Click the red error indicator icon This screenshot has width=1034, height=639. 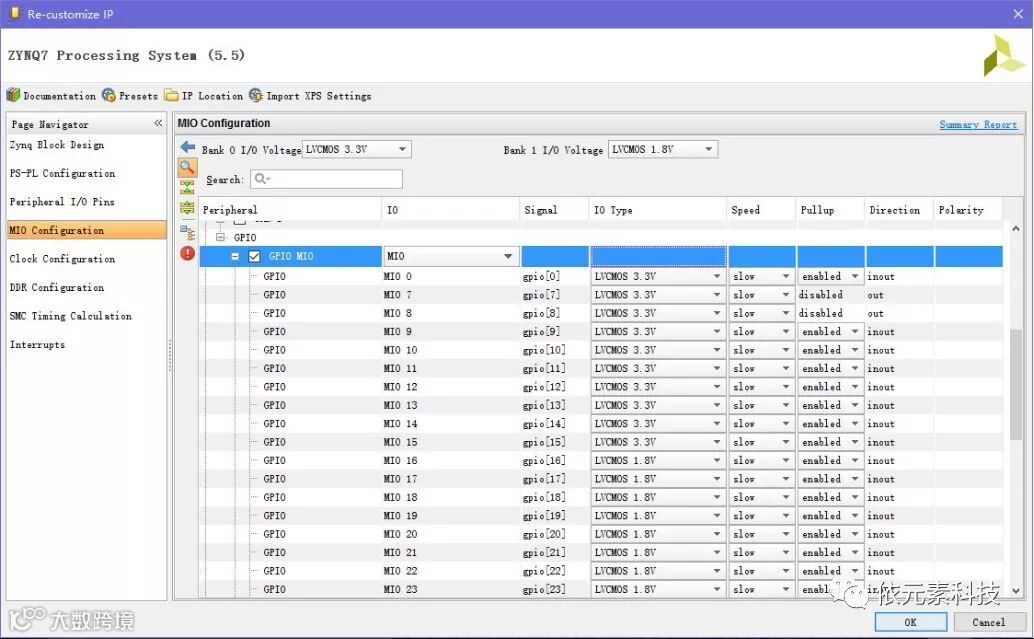187,253
